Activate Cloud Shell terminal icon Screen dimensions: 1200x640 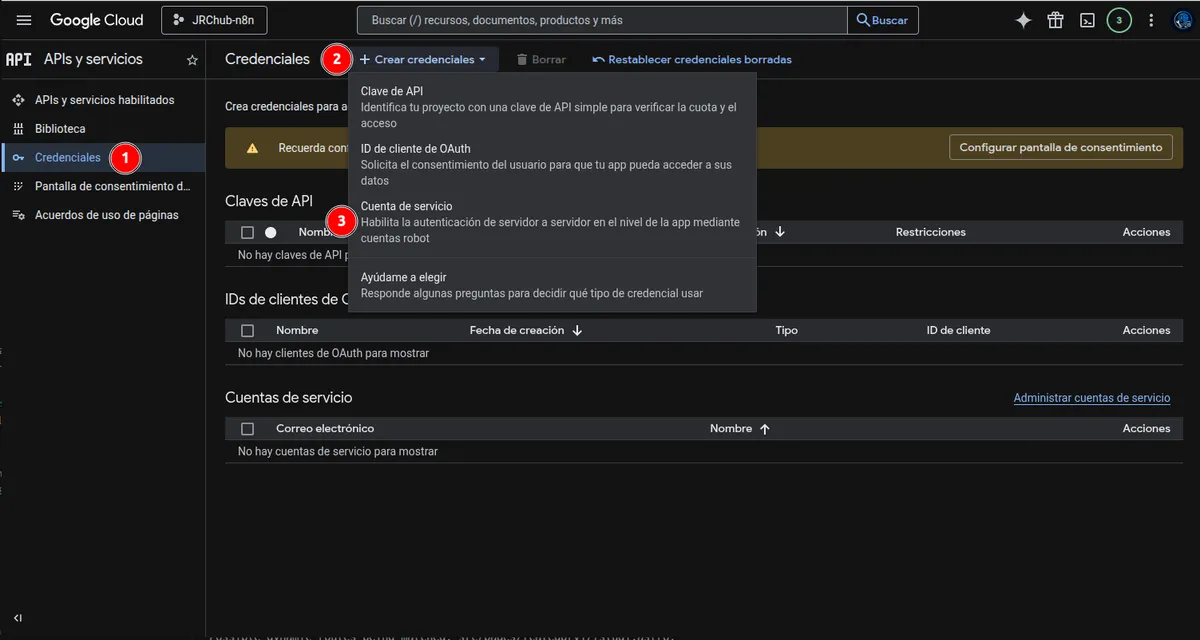pos(1087,20)
